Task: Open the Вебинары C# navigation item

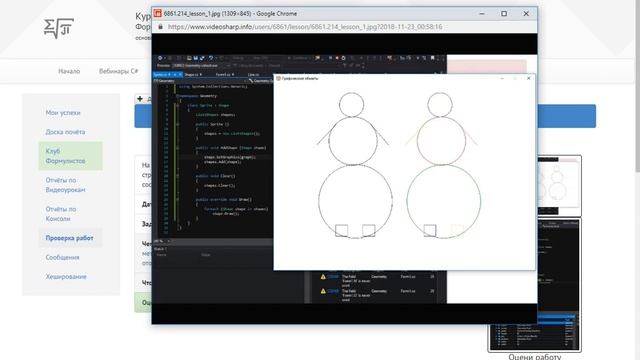Action: coord(118,71)
